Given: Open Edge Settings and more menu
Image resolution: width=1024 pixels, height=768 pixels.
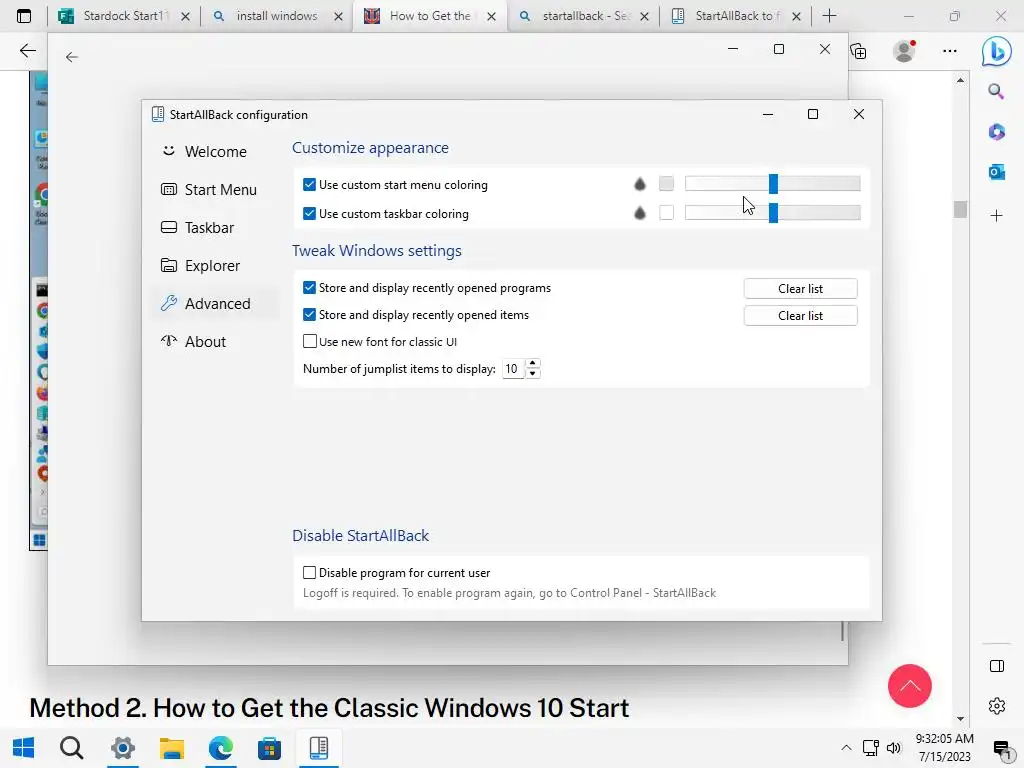Looking at the screenshot, I should 950,51.
